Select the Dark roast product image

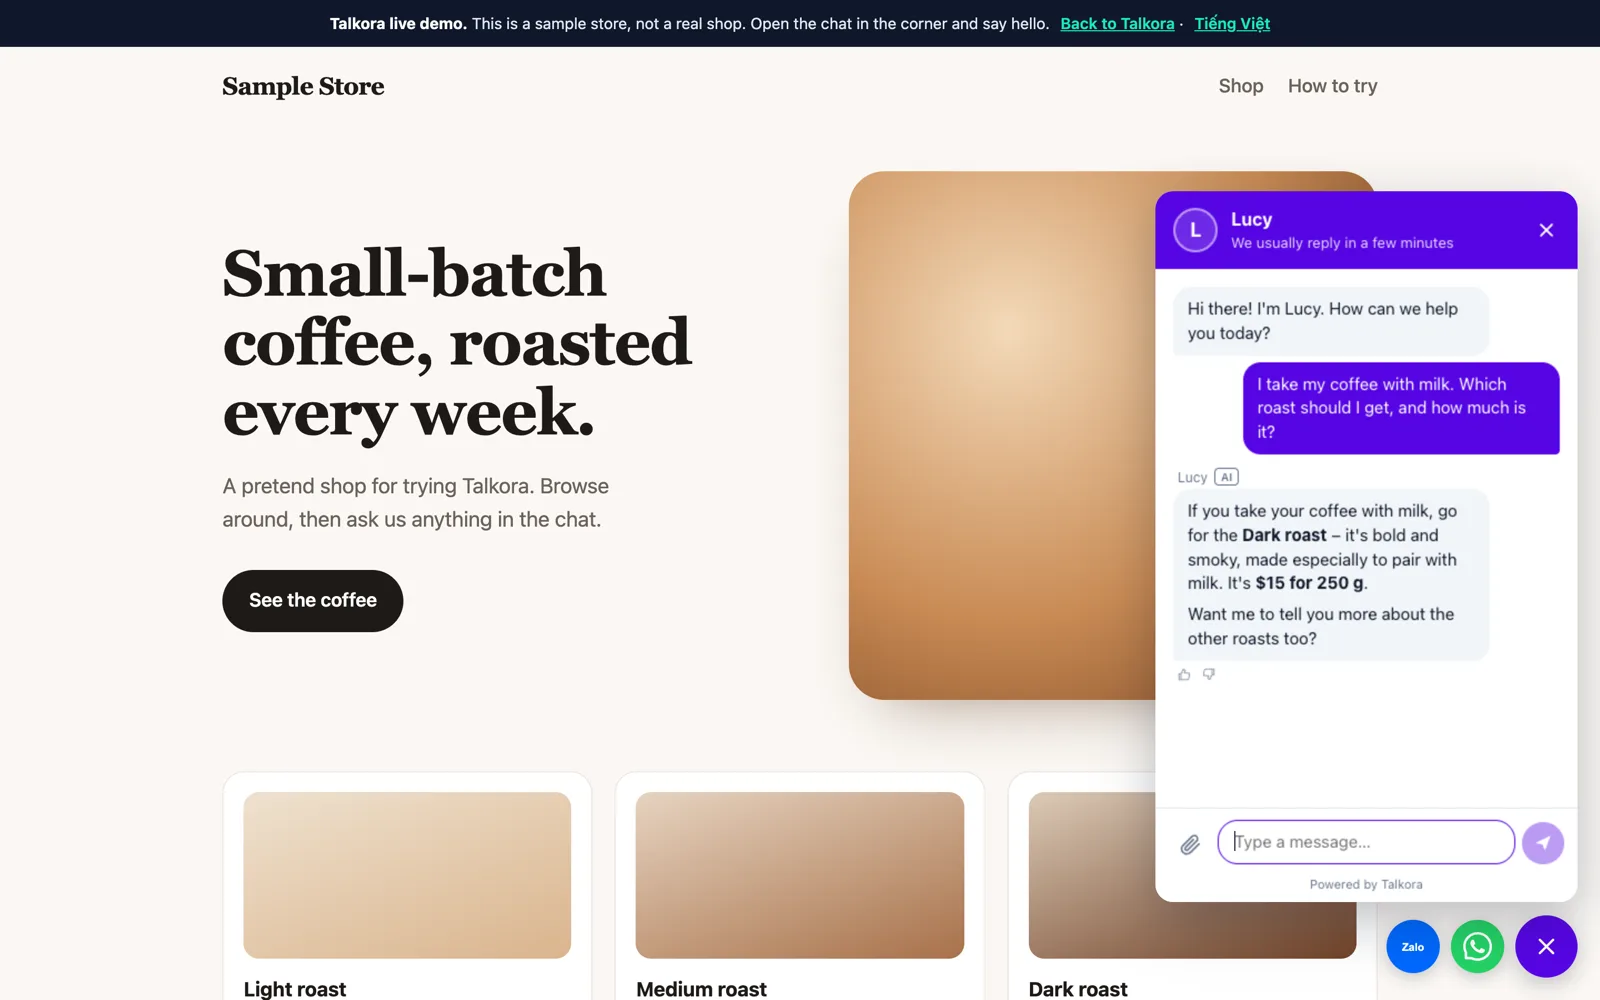(1092, 875)
